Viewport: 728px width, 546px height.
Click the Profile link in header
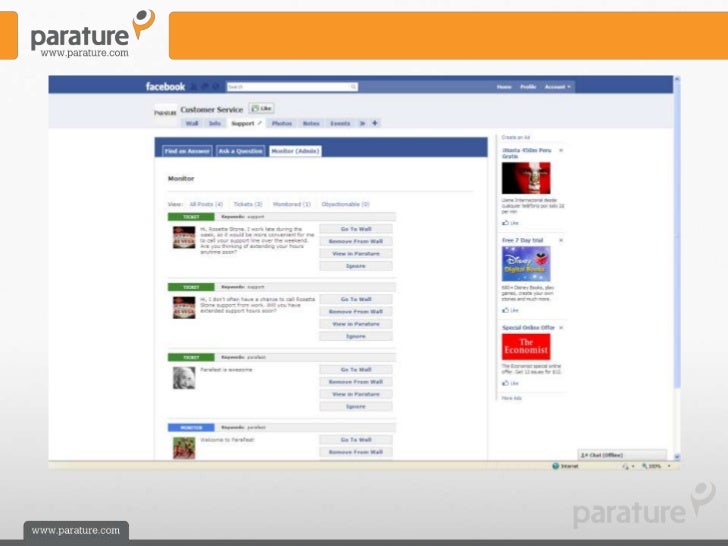point(528,87)
